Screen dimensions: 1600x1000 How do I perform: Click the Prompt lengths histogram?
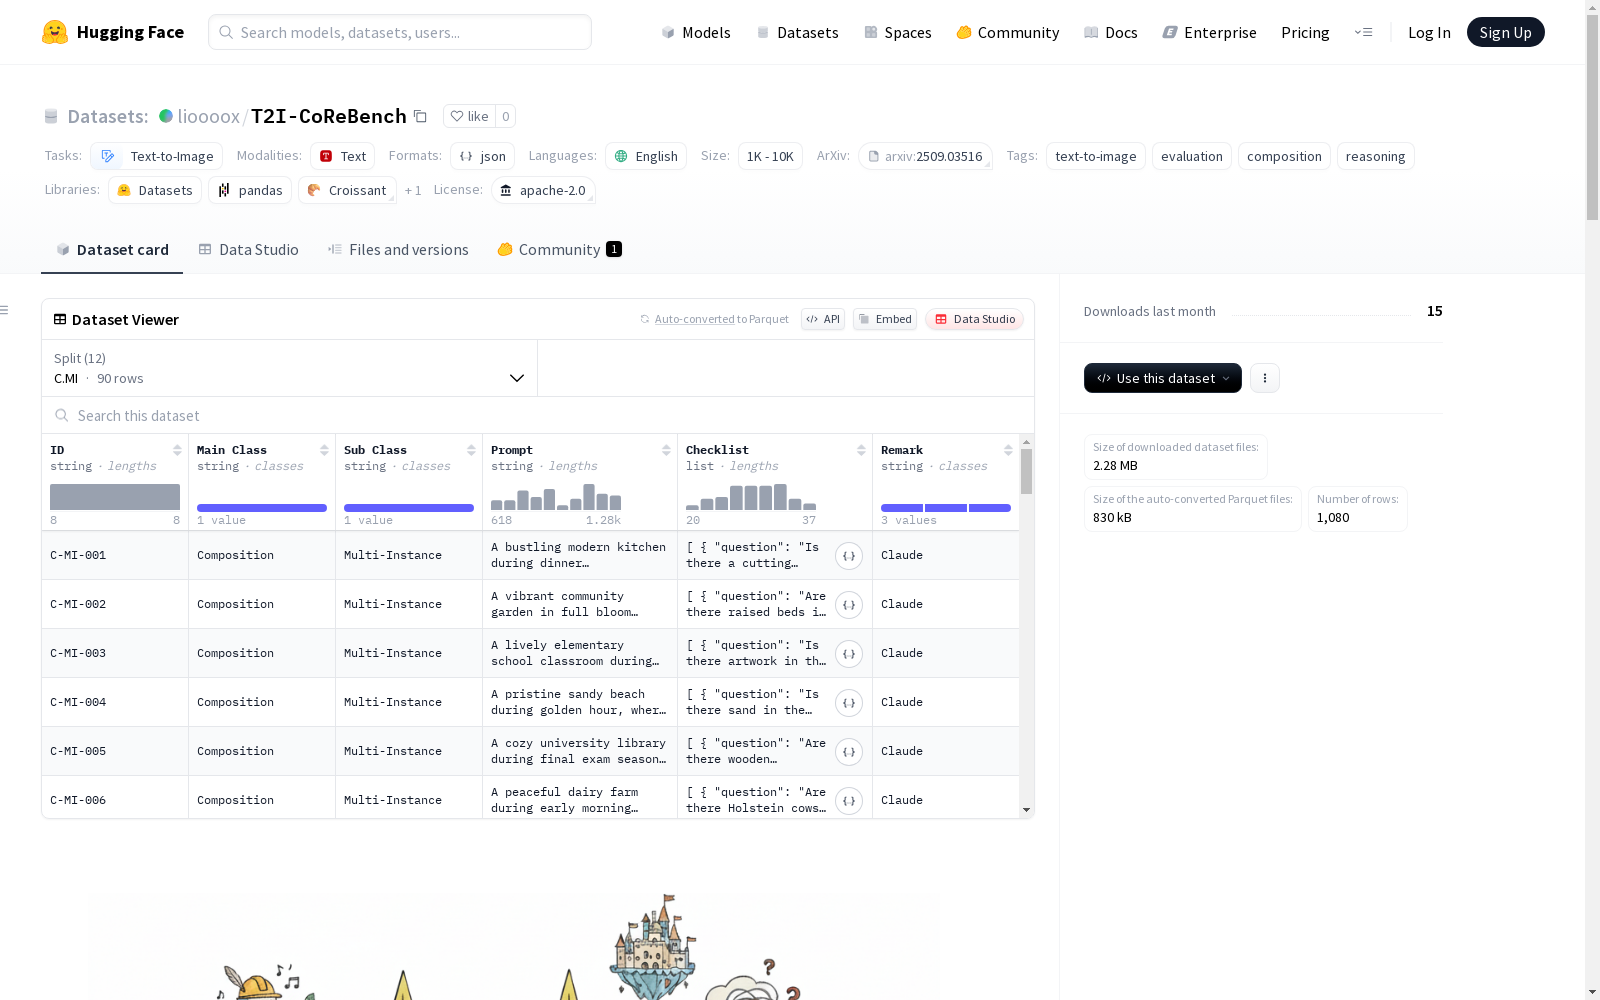pos(556,497)
